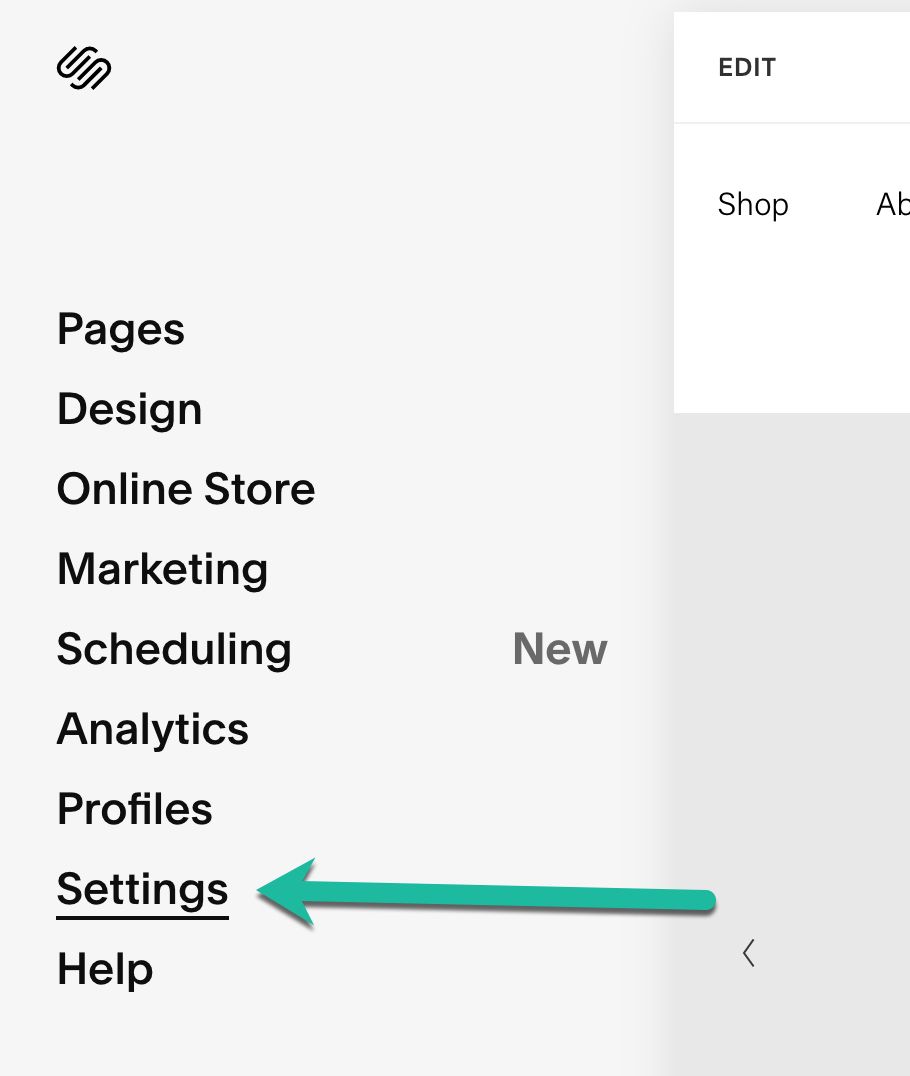
Task: Click the New badge next to Scheduling
Action: 560,649
